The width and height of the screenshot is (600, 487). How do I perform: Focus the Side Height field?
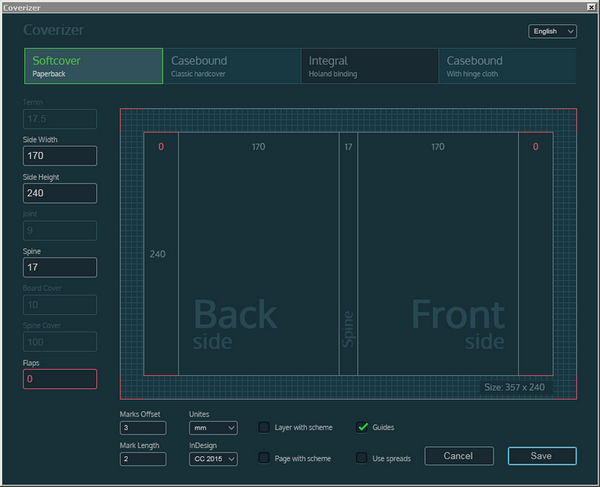pyautogui.click(x=59, y=193)
